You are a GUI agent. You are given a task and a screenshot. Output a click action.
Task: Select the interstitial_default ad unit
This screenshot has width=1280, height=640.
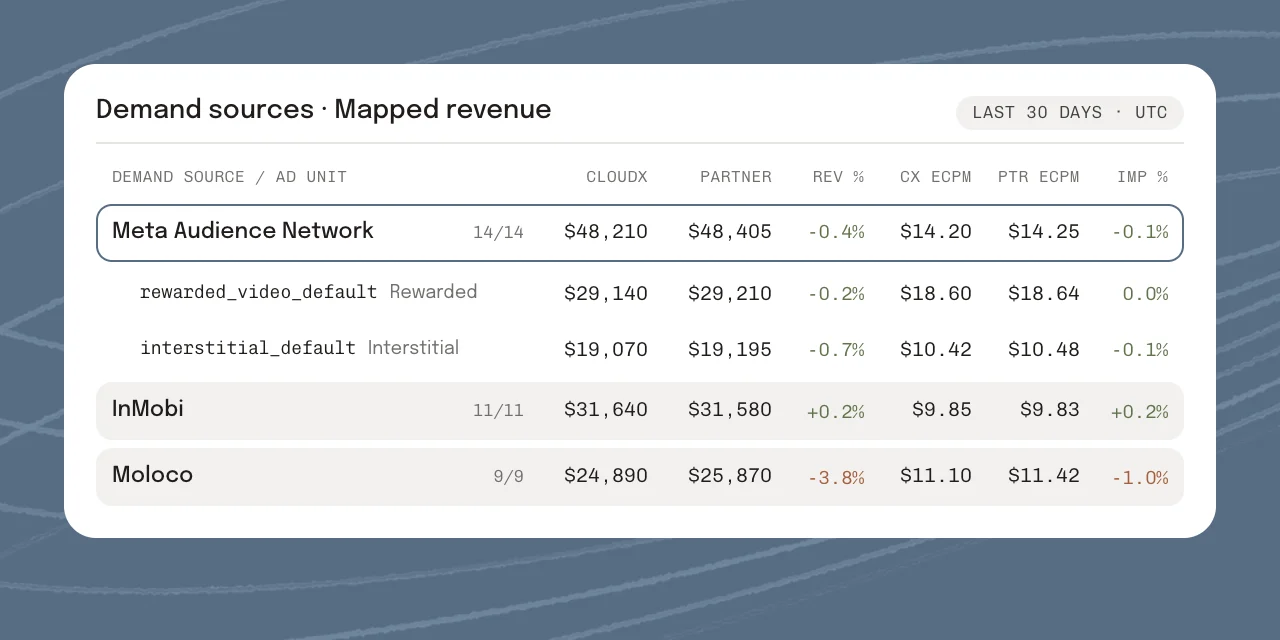(x=248, y=348)
